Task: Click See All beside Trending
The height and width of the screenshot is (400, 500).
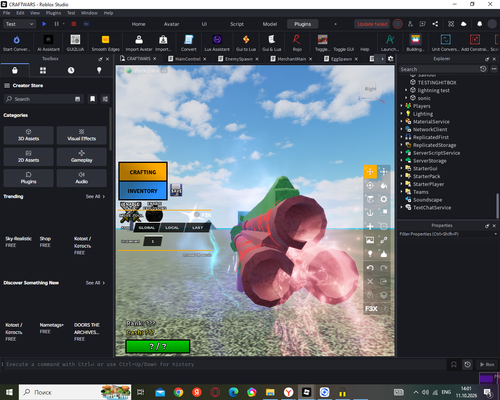Action: pos(95,197)
